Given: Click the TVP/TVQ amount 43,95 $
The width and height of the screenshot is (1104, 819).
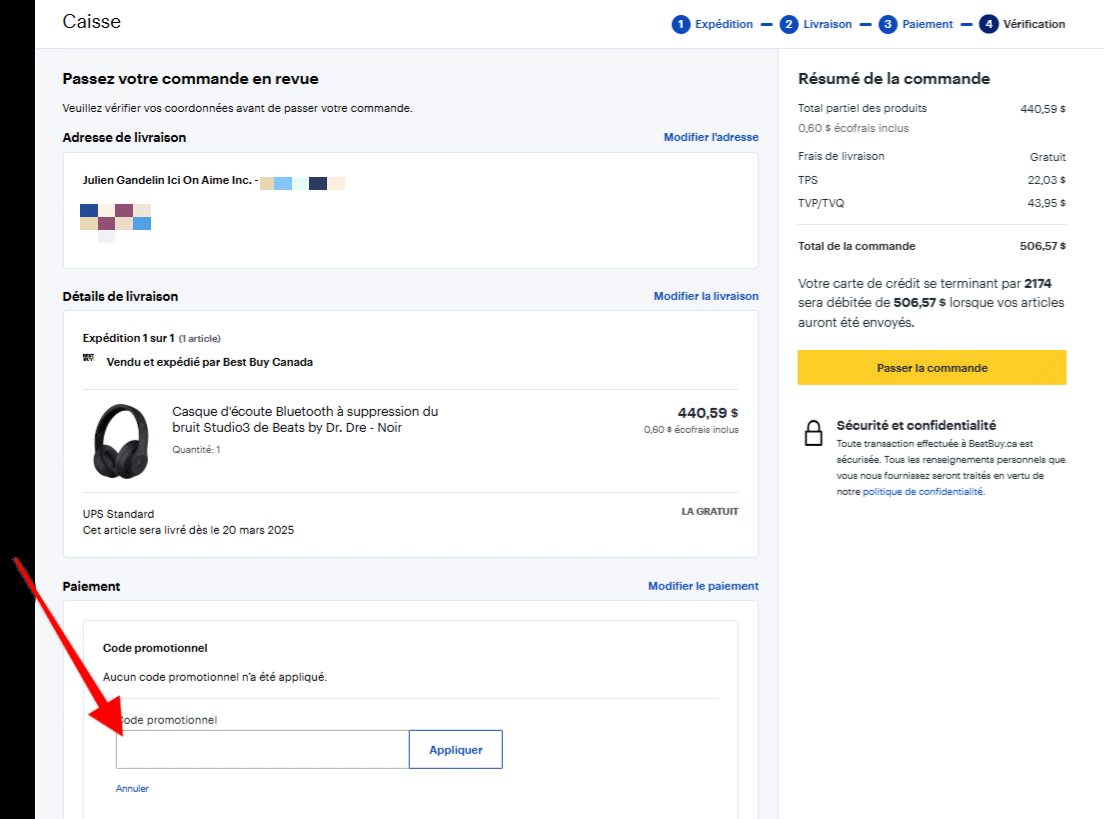Looking at the screenshot, I should click(1046, 203).
